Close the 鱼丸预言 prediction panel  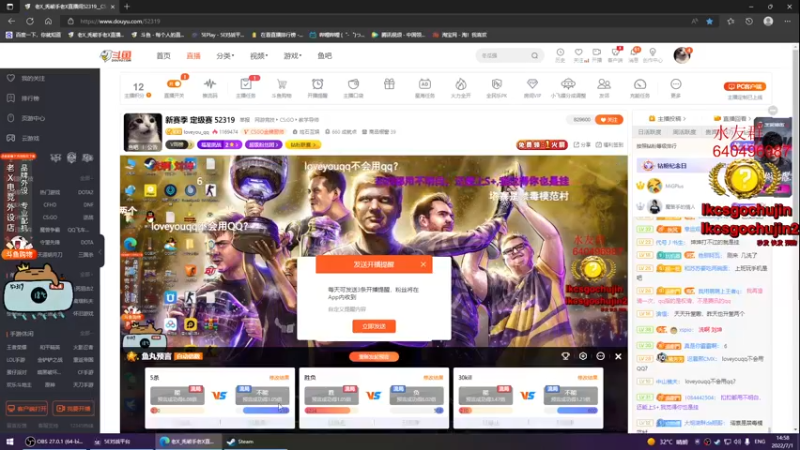(618, 356)
